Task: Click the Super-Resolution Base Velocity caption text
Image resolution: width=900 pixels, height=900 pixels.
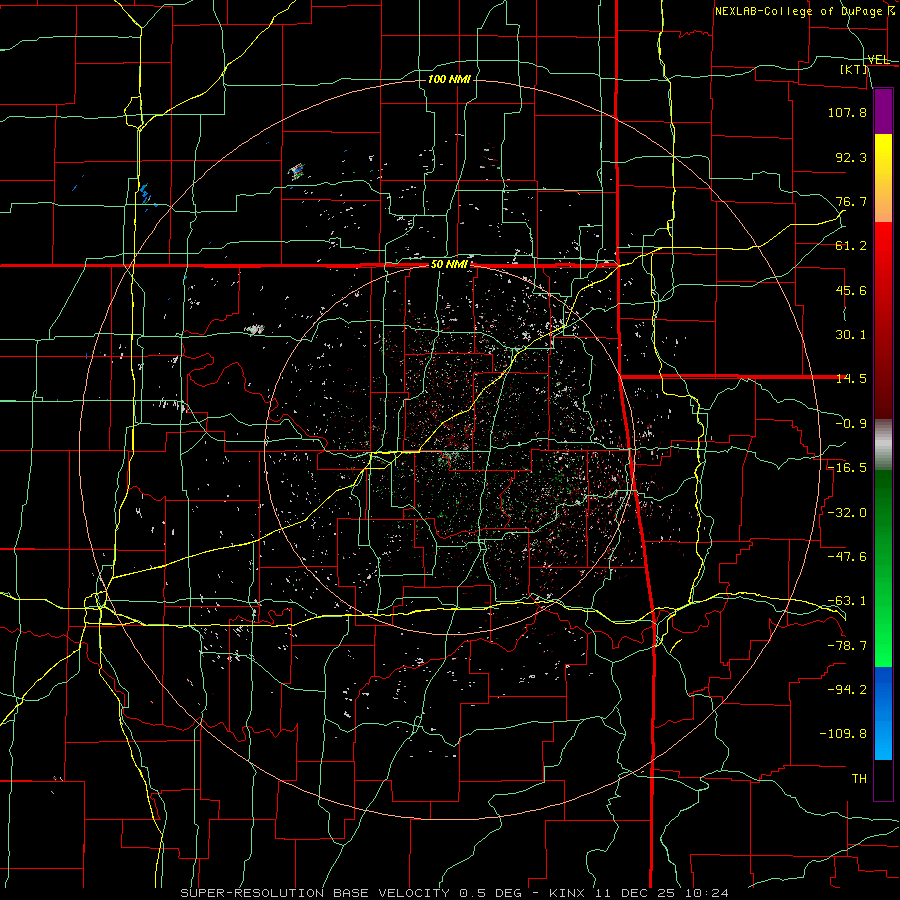Action: click(x=454, y=893)
